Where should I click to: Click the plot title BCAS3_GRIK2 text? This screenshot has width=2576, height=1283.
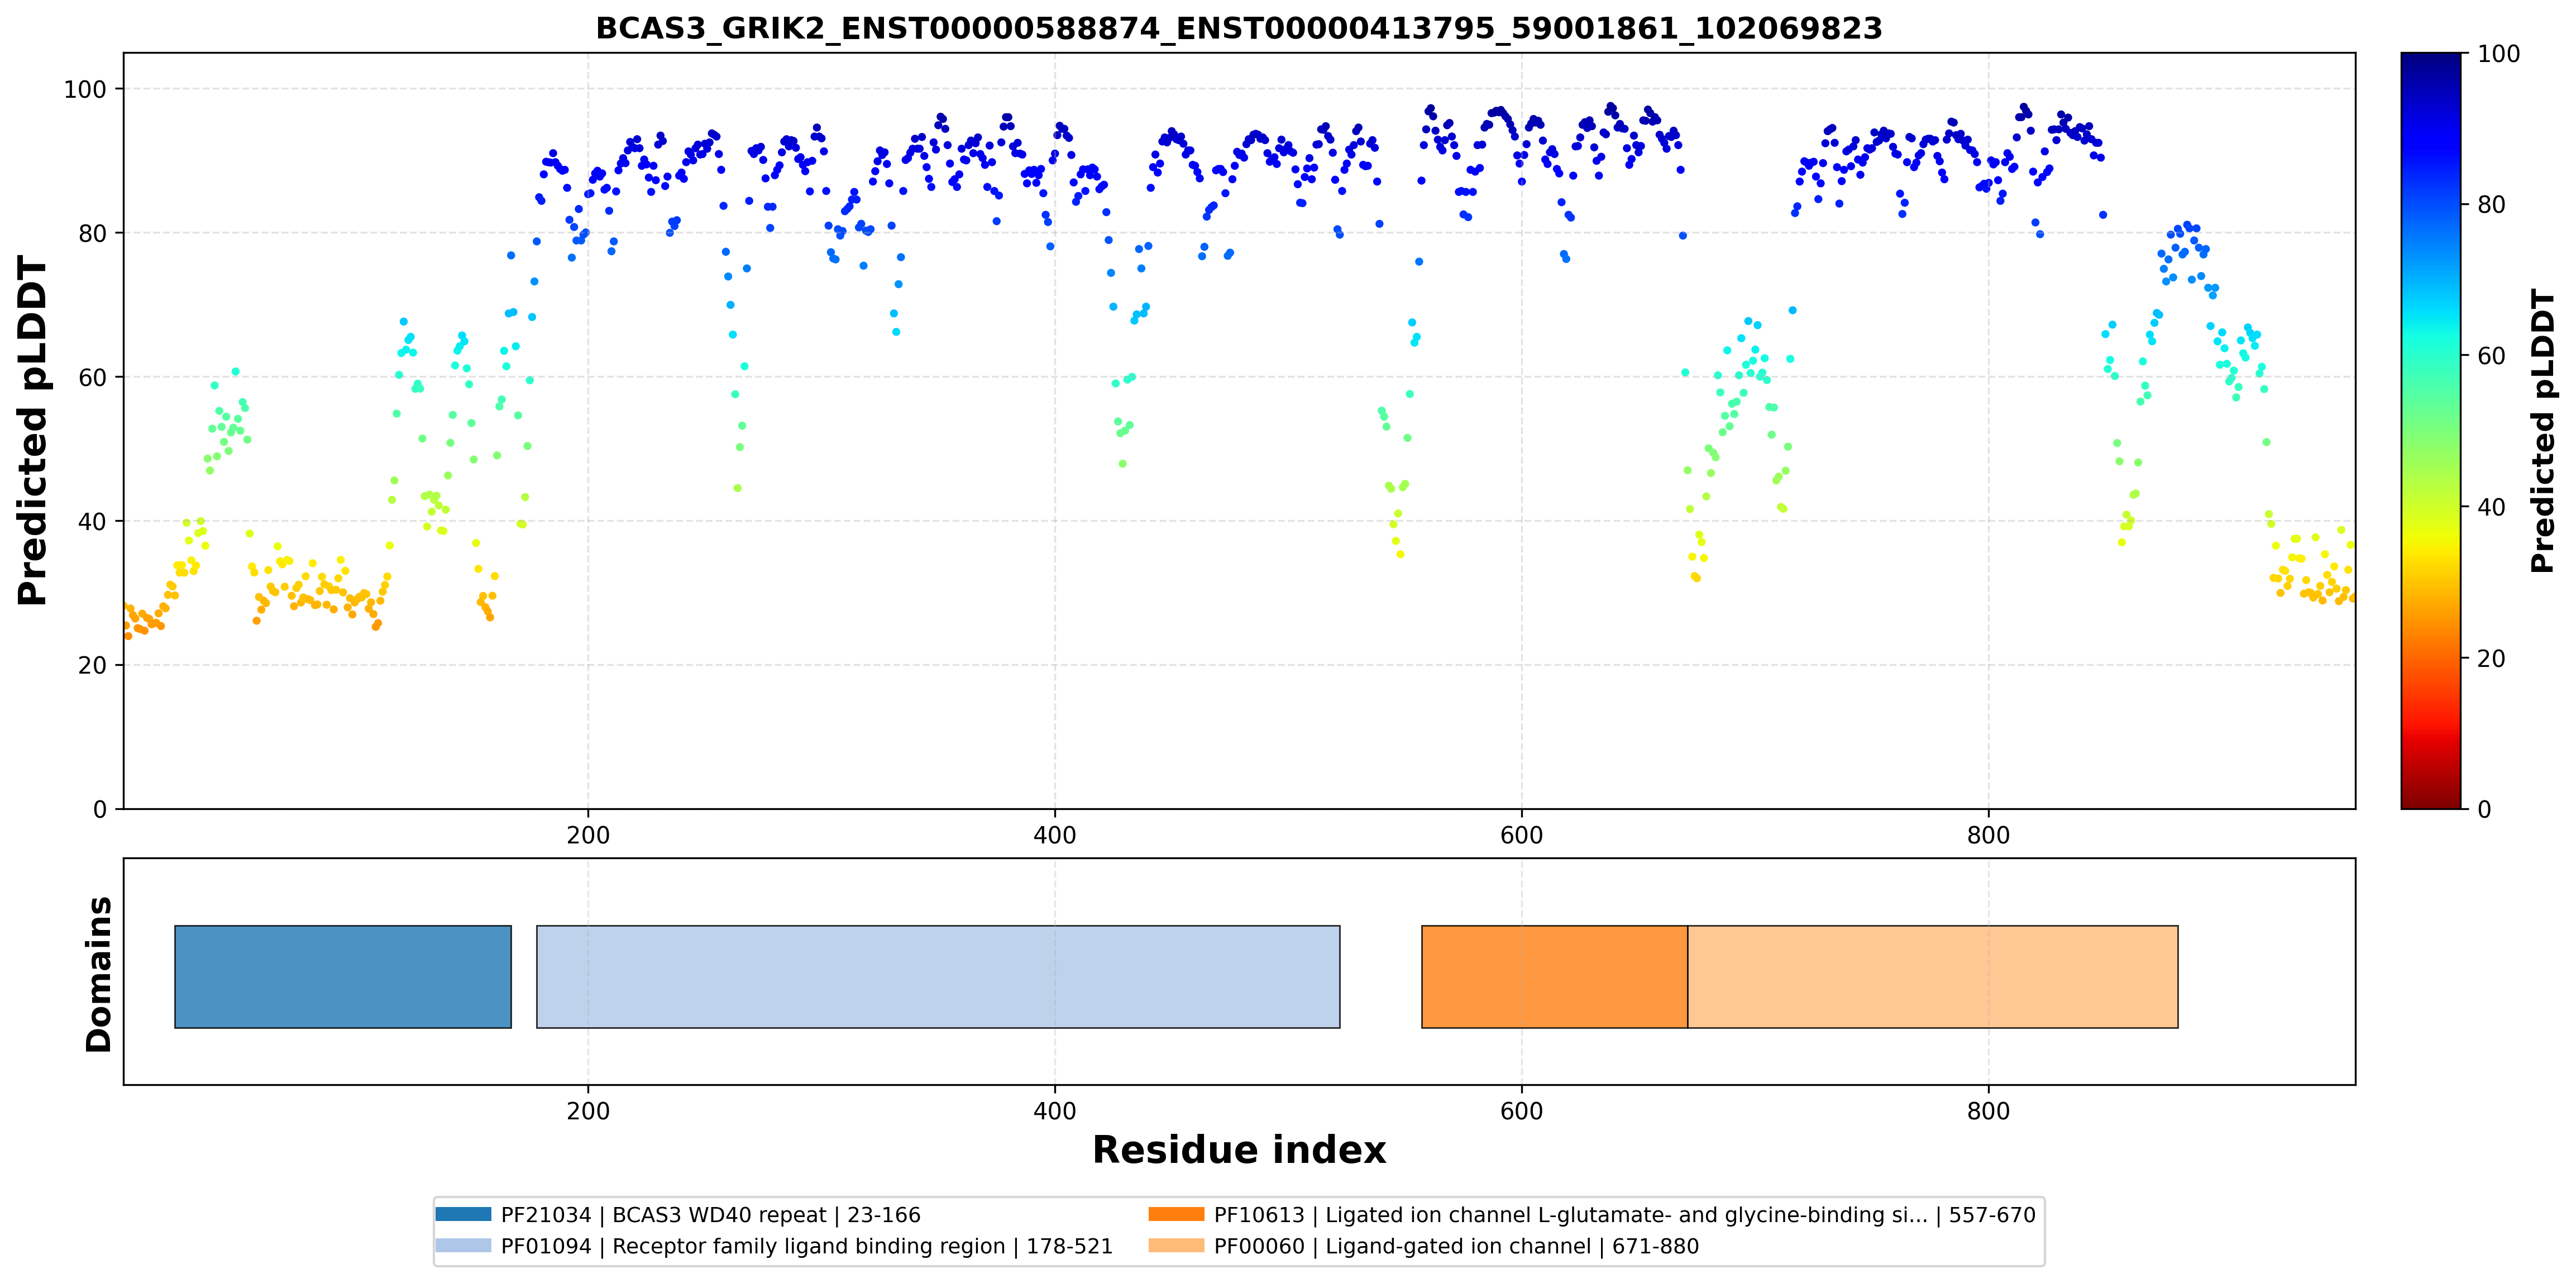pos(1239,28)
